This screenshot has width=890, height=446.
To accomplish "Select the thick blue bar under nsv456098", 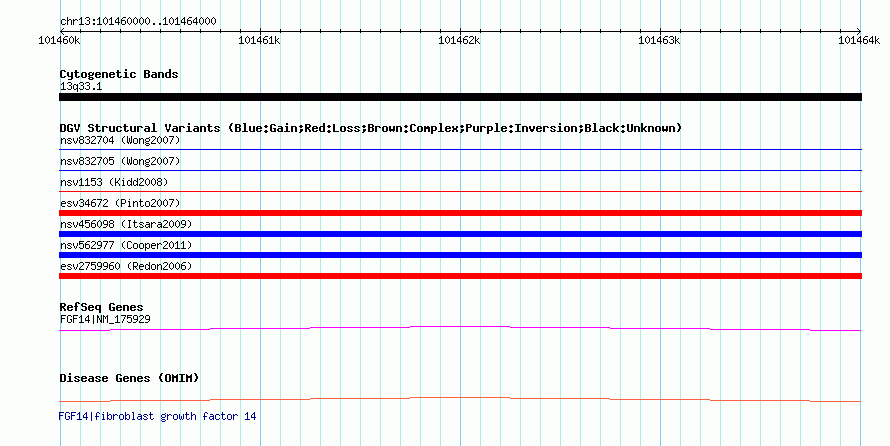I will tap(460, 234).
